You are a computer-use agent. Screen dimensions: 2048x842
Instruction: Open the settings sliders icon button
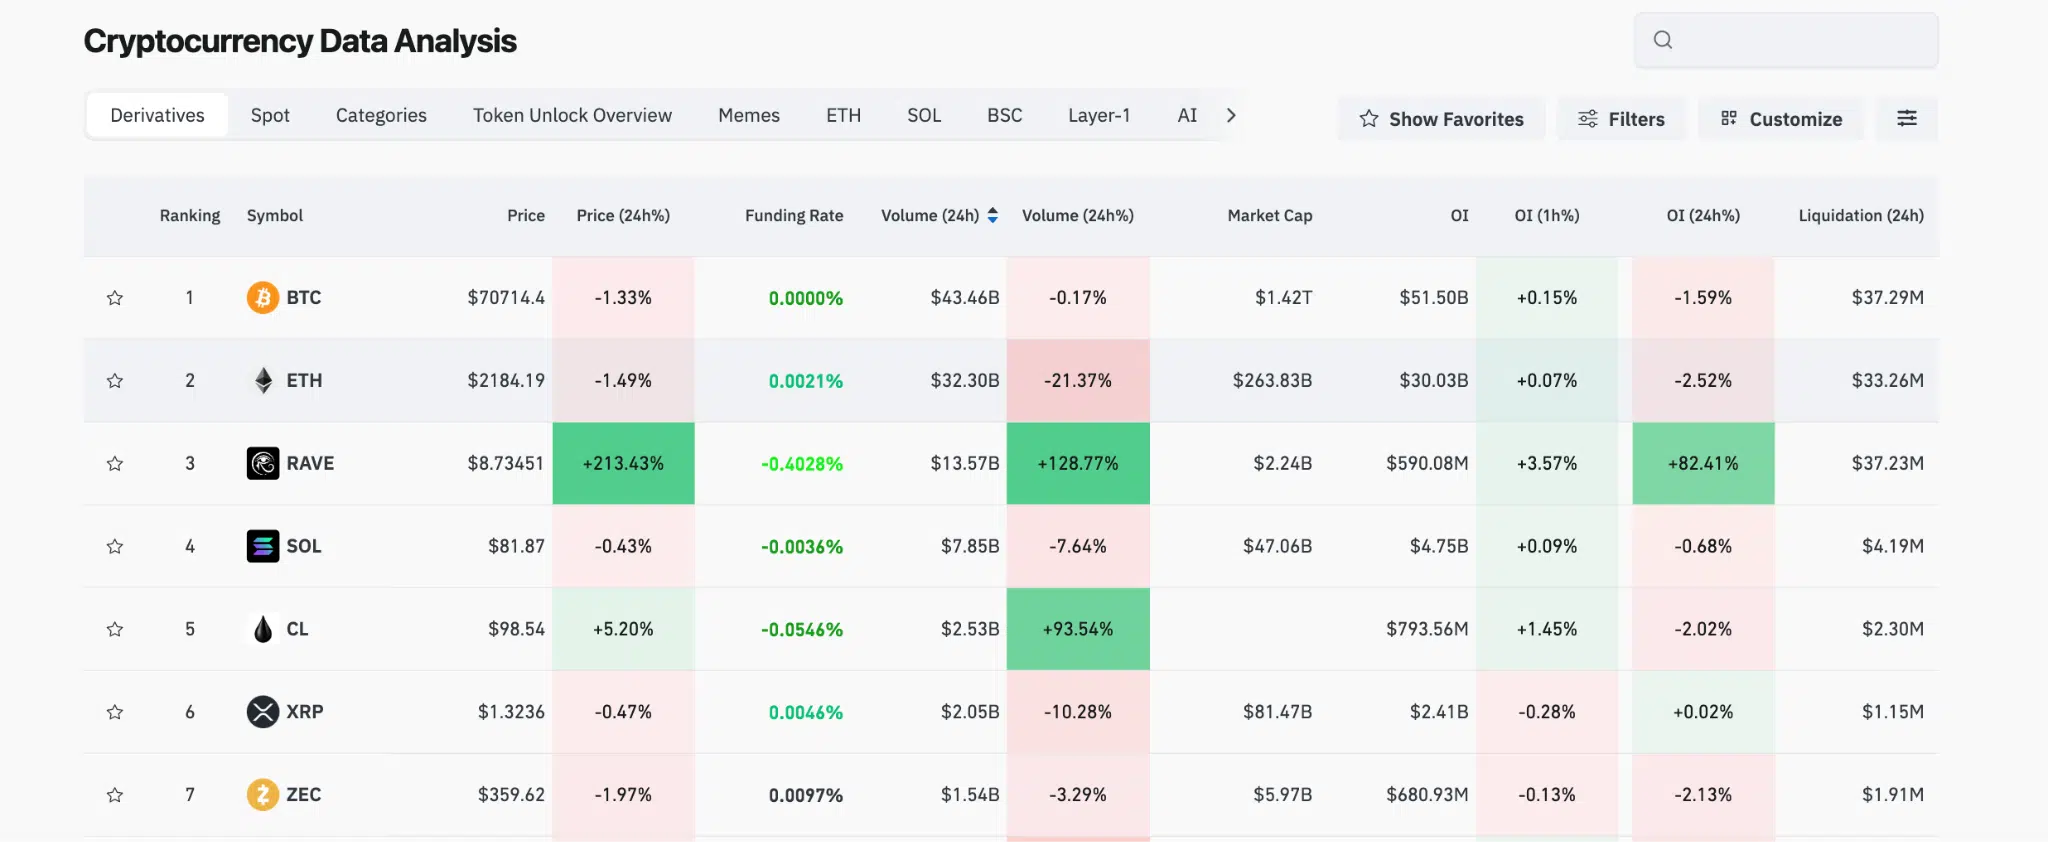click(x=1906, y=119)
